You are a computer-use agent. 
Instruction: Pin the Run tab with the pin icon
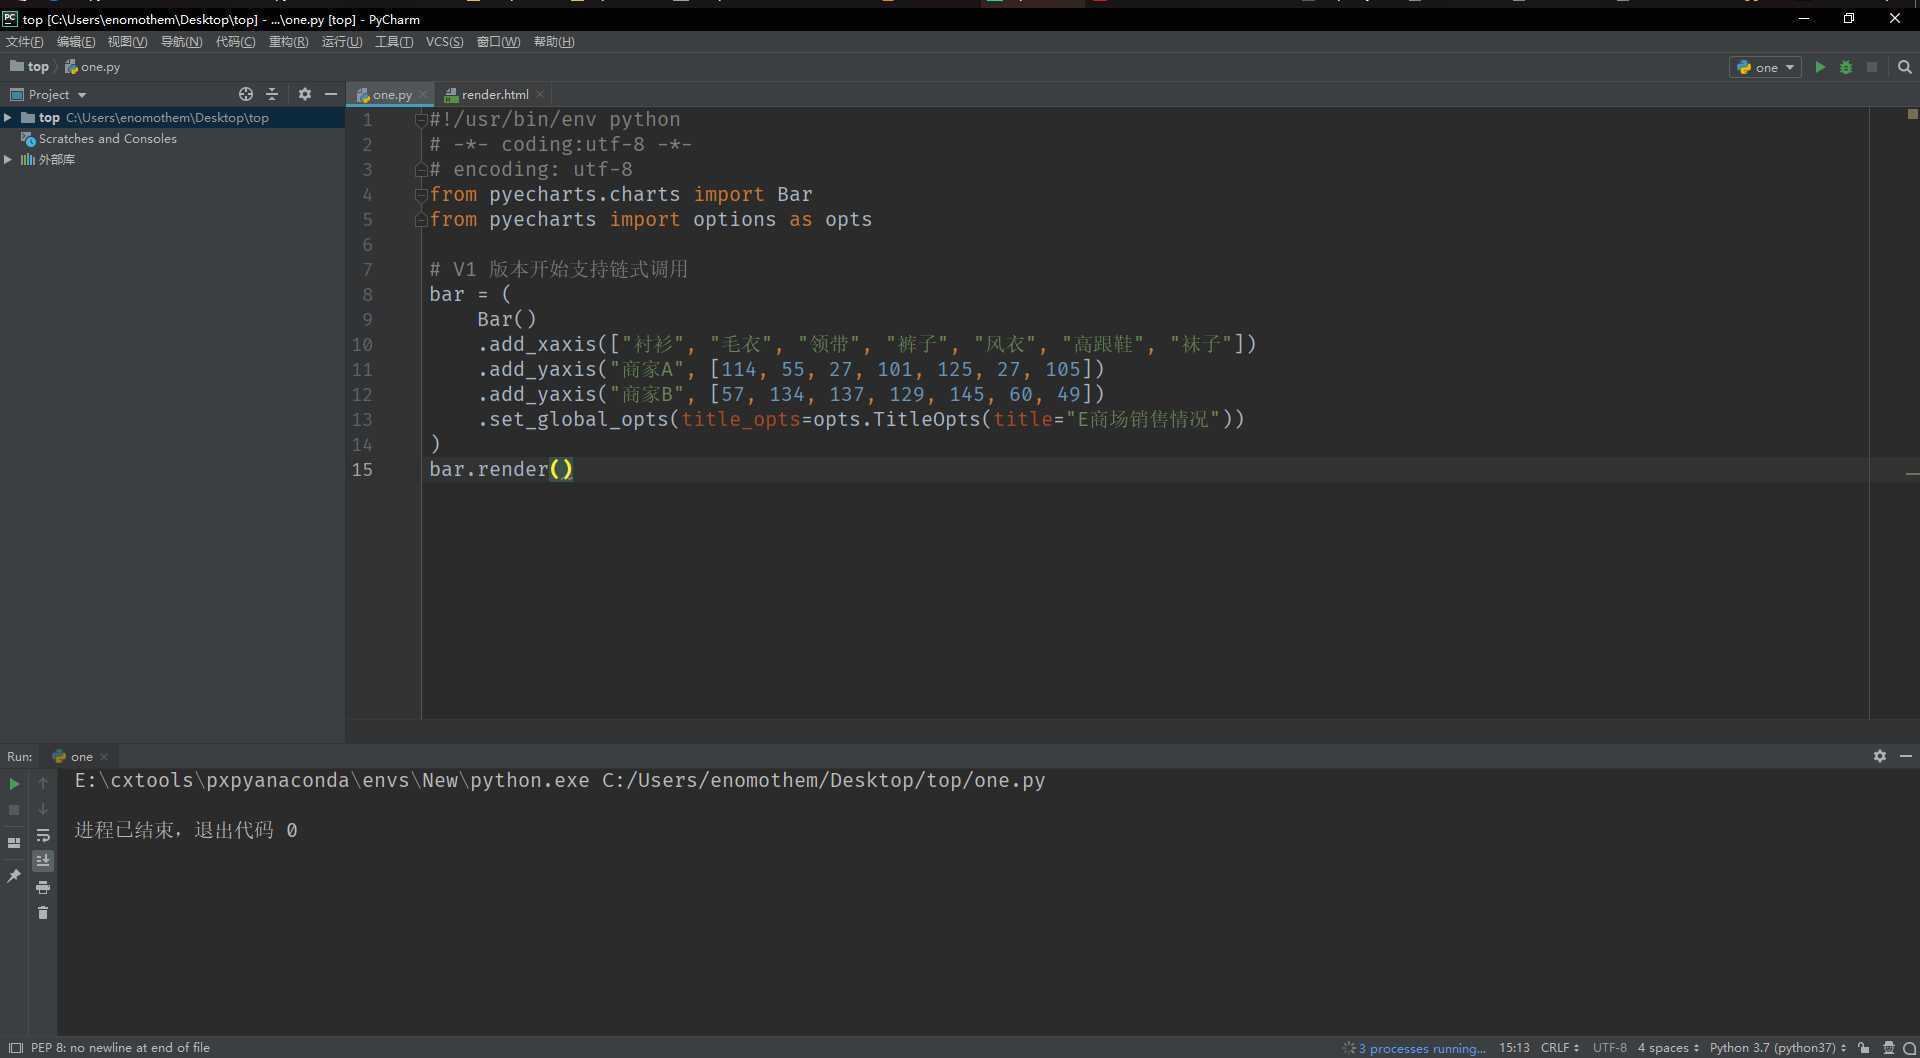pos(14,876)
